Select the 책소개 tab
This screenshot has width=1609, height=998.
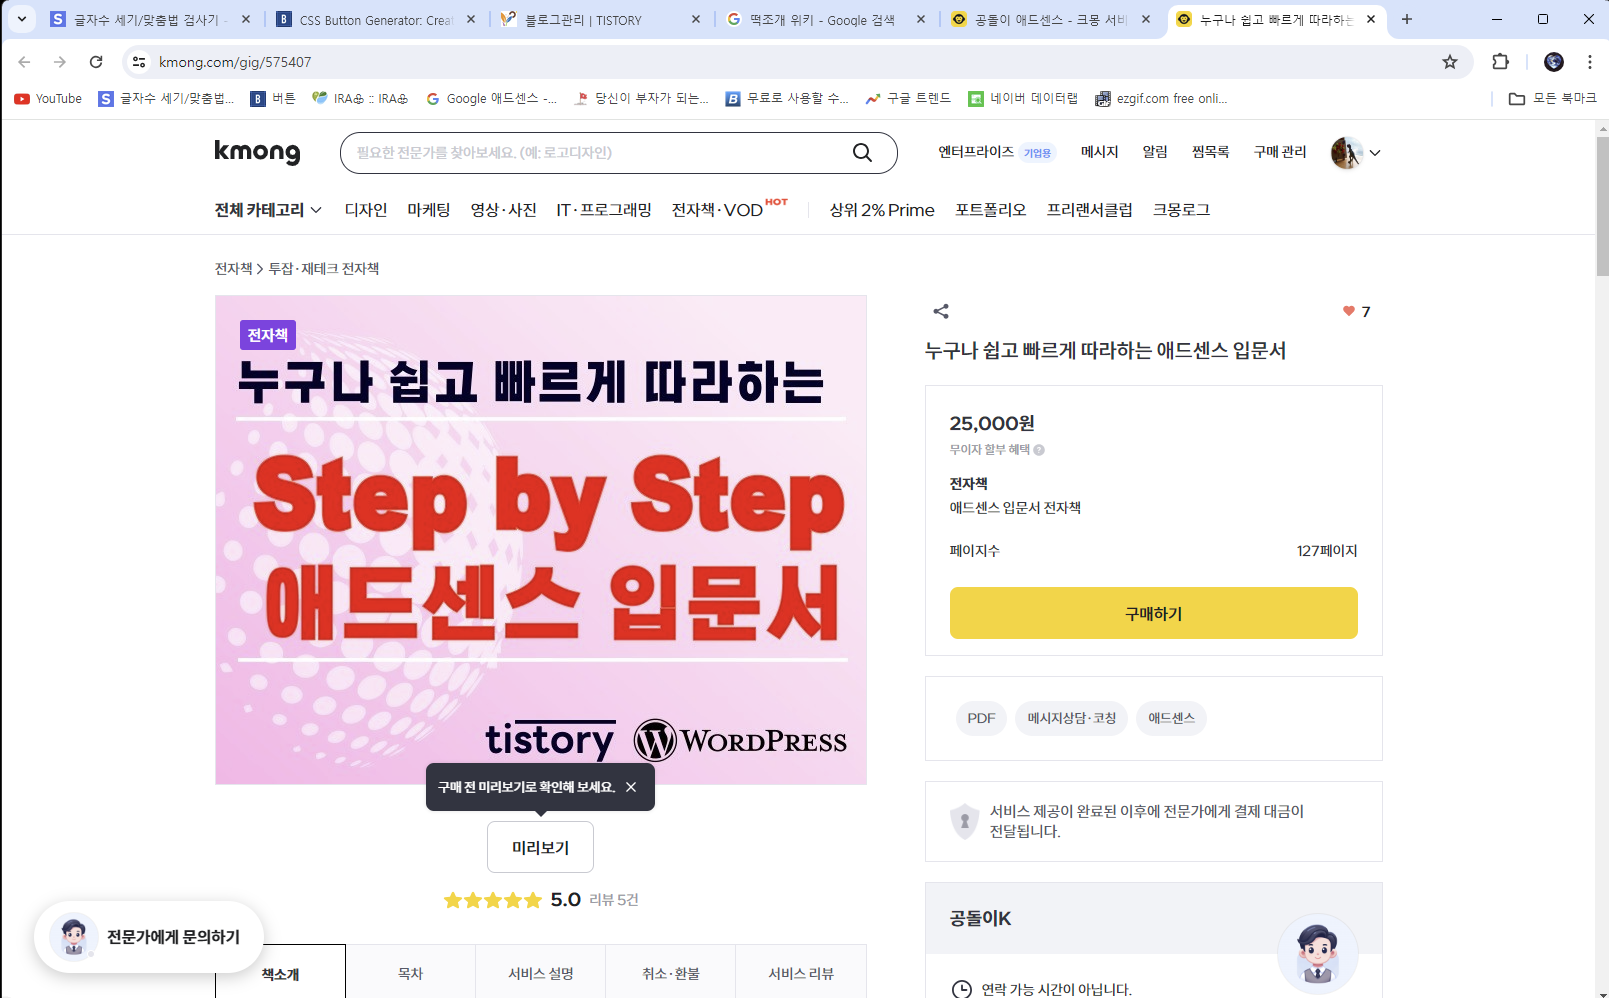click(x=281, y=972)
